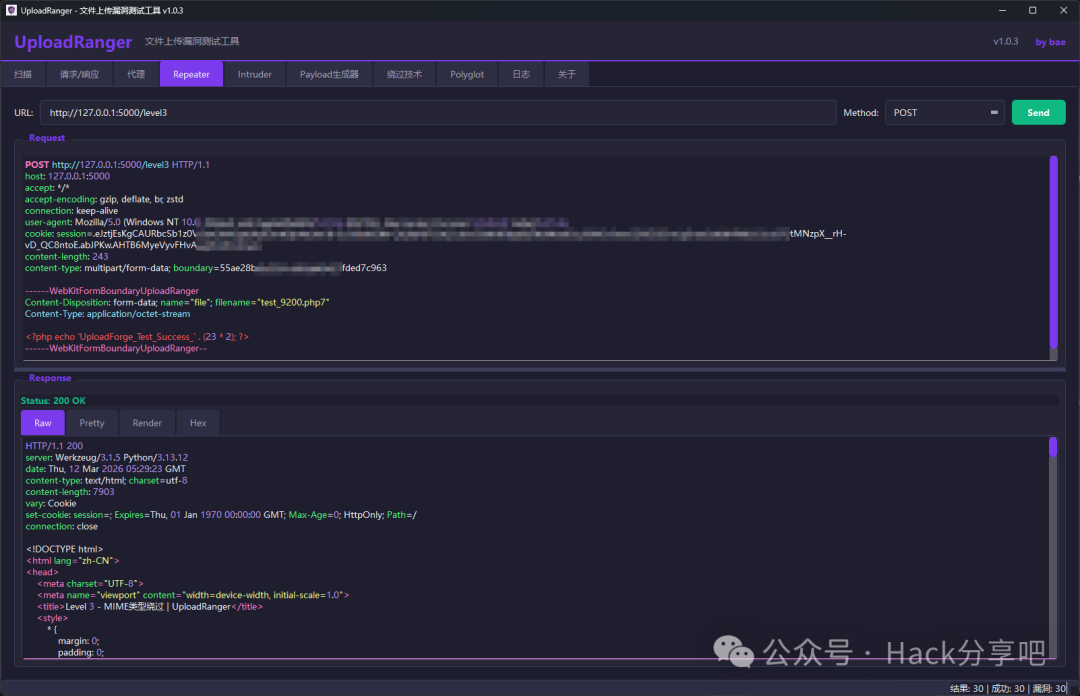Select the Repeater tab
Screen dimensions: 1080x696
tap(191, 74)
